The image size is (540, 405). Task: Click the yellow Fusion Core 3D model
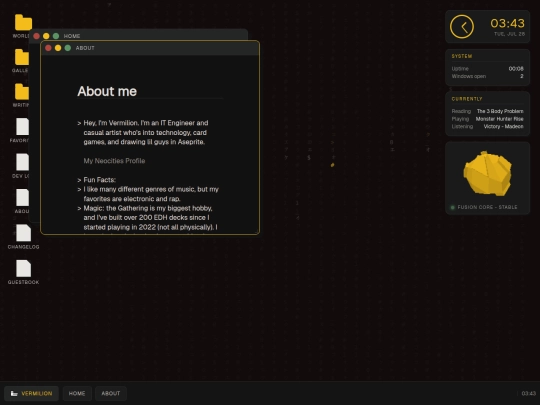tap(487, 174)
